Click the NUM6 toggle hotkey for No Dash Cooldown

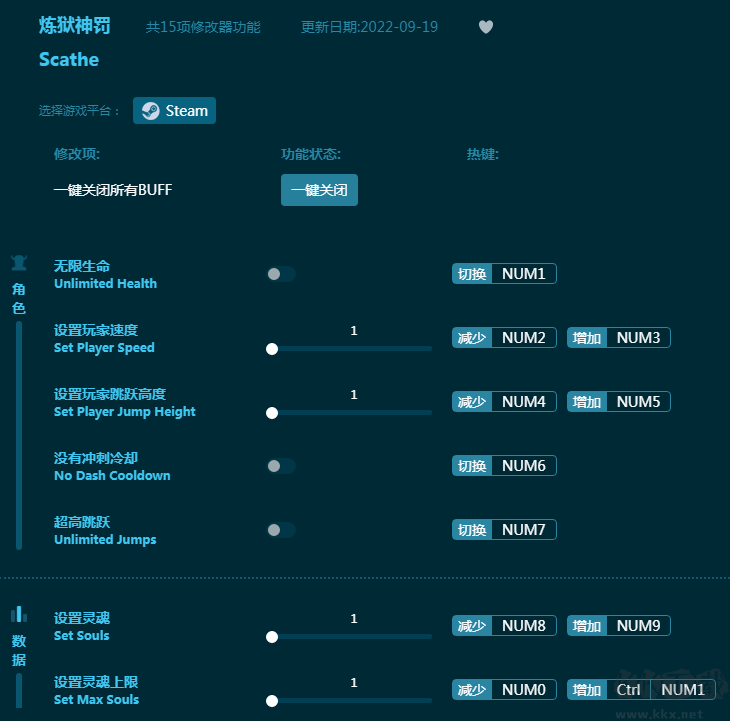tap(504, 466)
